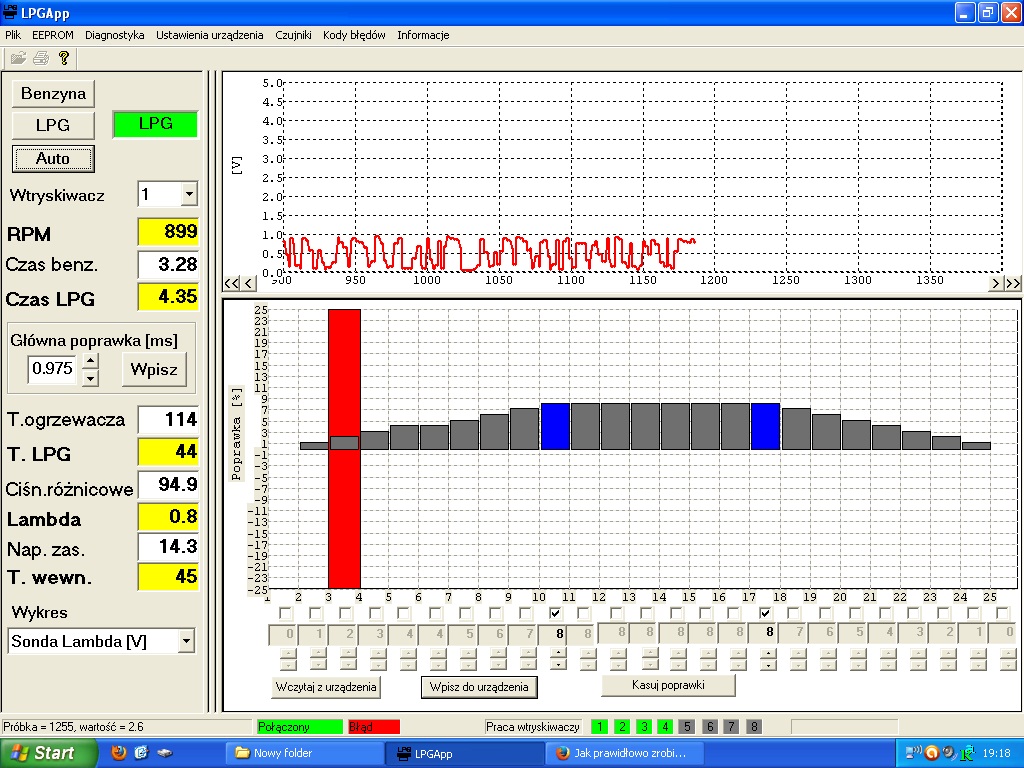1024x768 pixels.
Task: Open the Ustawienia urządzenia menu
Action: 209,35
